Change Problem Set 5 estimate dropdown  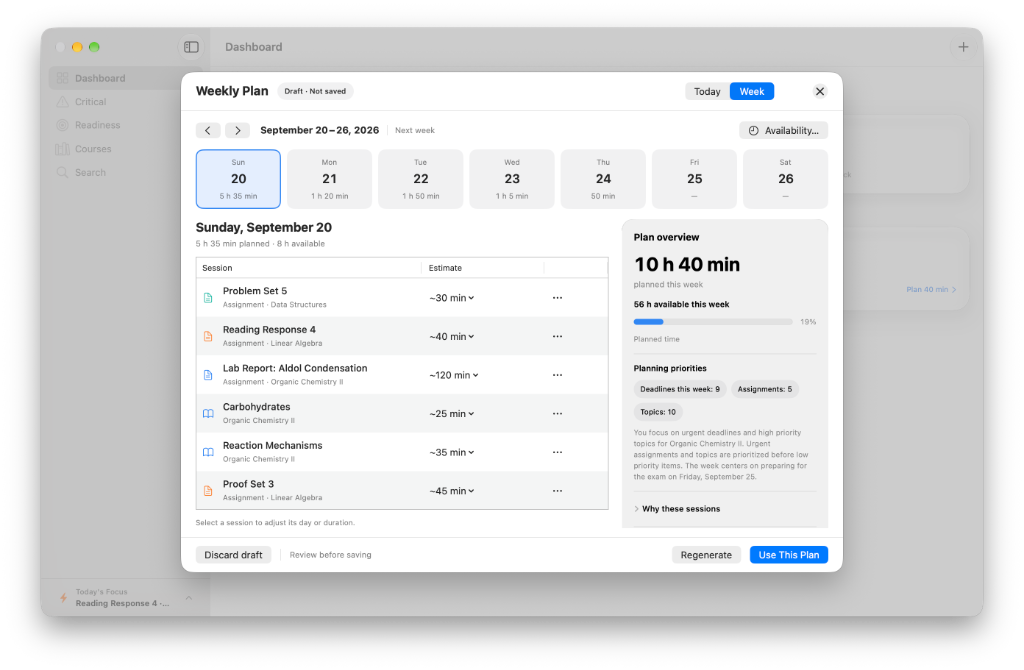[452, 298]
